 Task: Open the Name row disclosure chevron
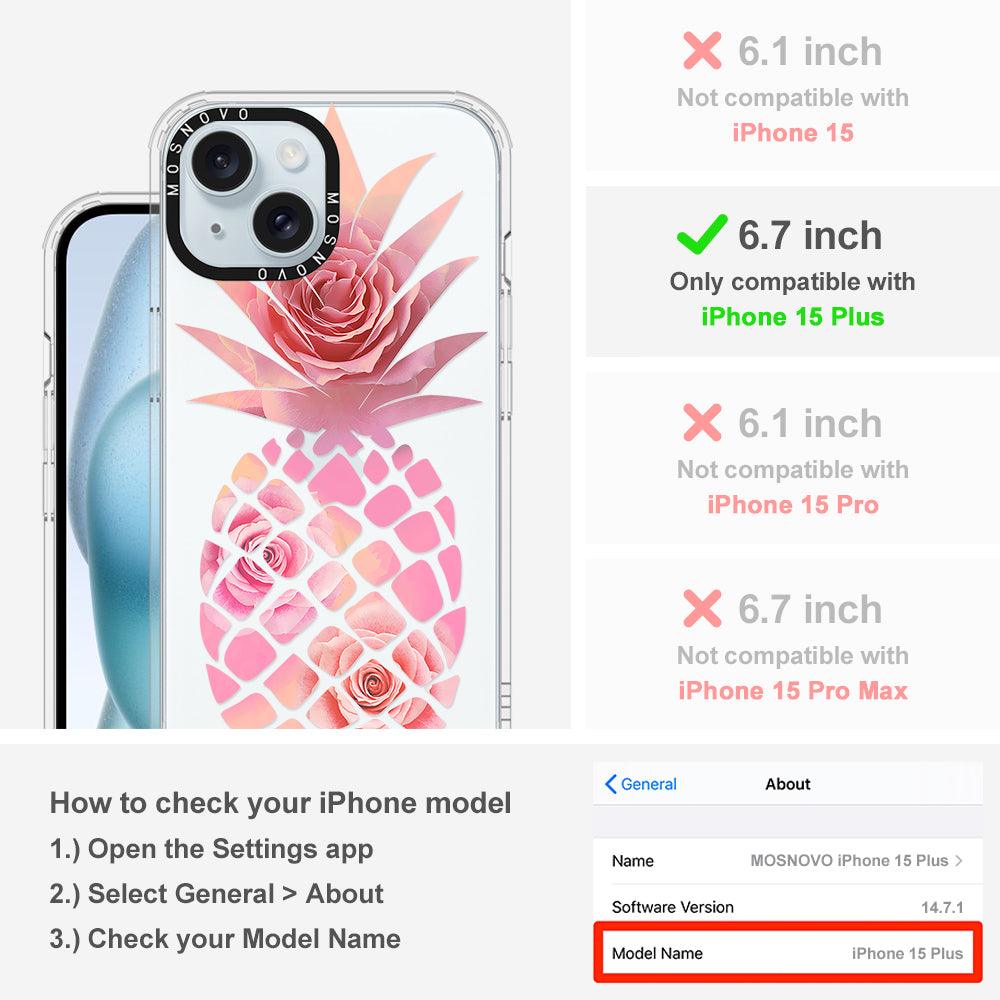pos(959,860)
